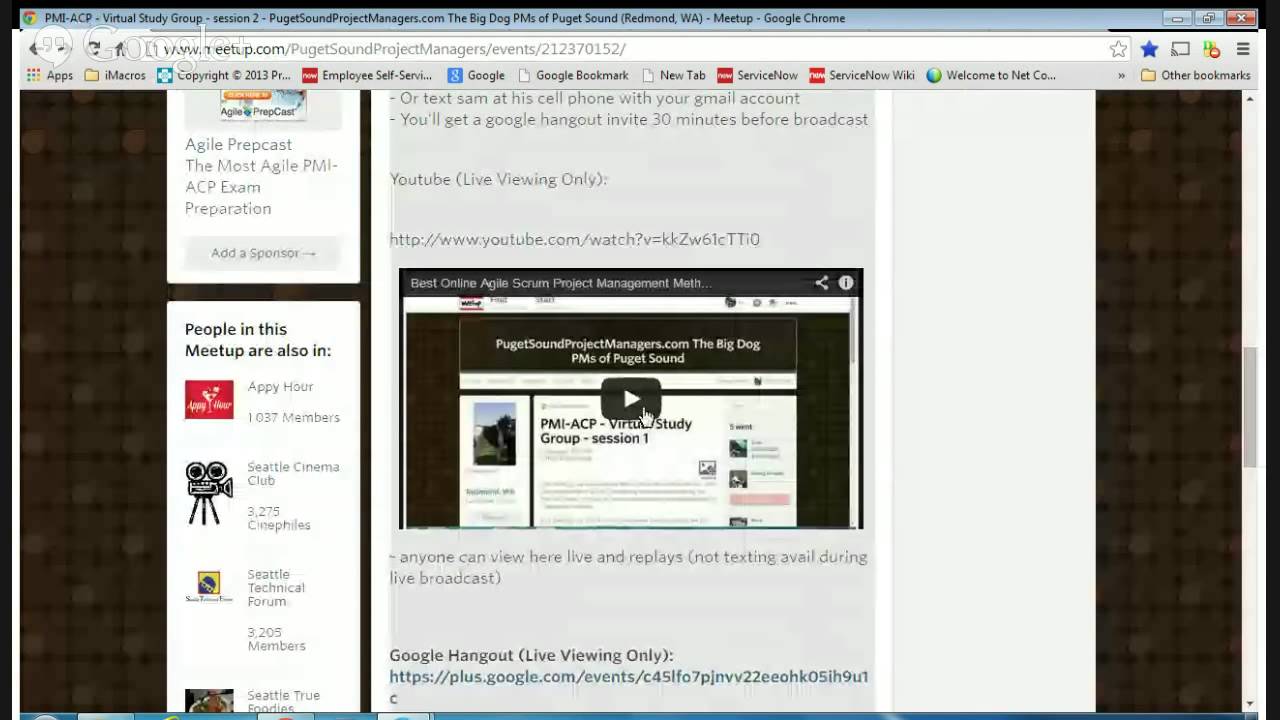Click the google hangout invite 30 minutes line

[x=629, y=119]
